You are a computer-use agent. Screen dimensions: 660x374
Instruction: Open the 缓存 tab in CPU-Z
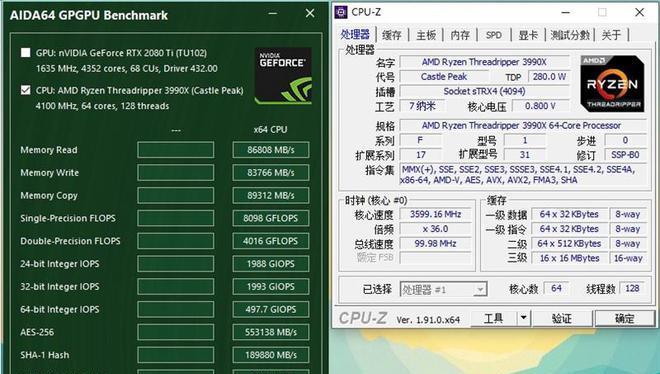click(391, 35)
